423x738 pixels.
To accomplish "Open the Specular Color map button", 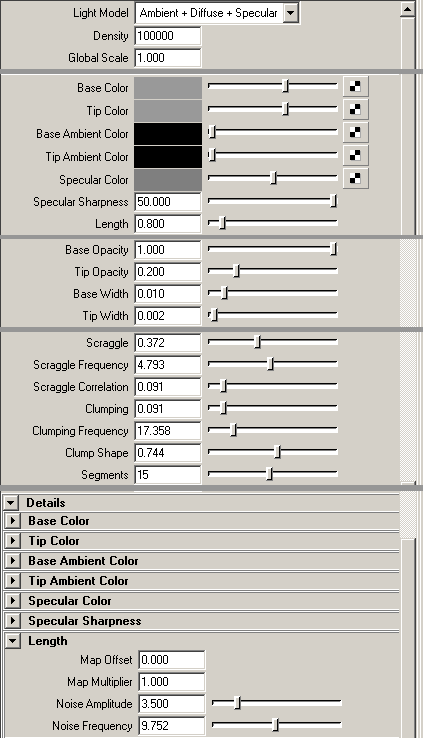I will point(356,178).
